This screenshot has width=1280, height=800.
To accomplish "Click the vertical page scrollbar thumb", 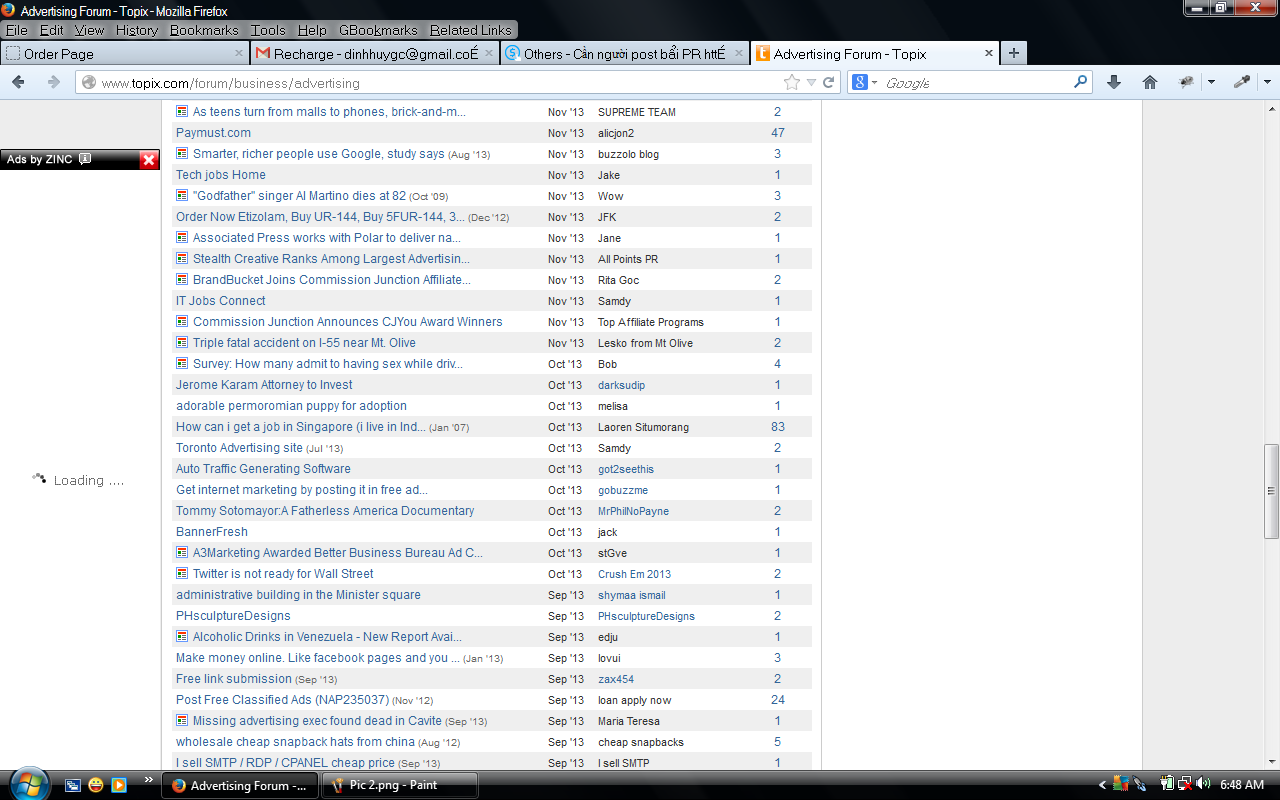I will pos(1271,492).
